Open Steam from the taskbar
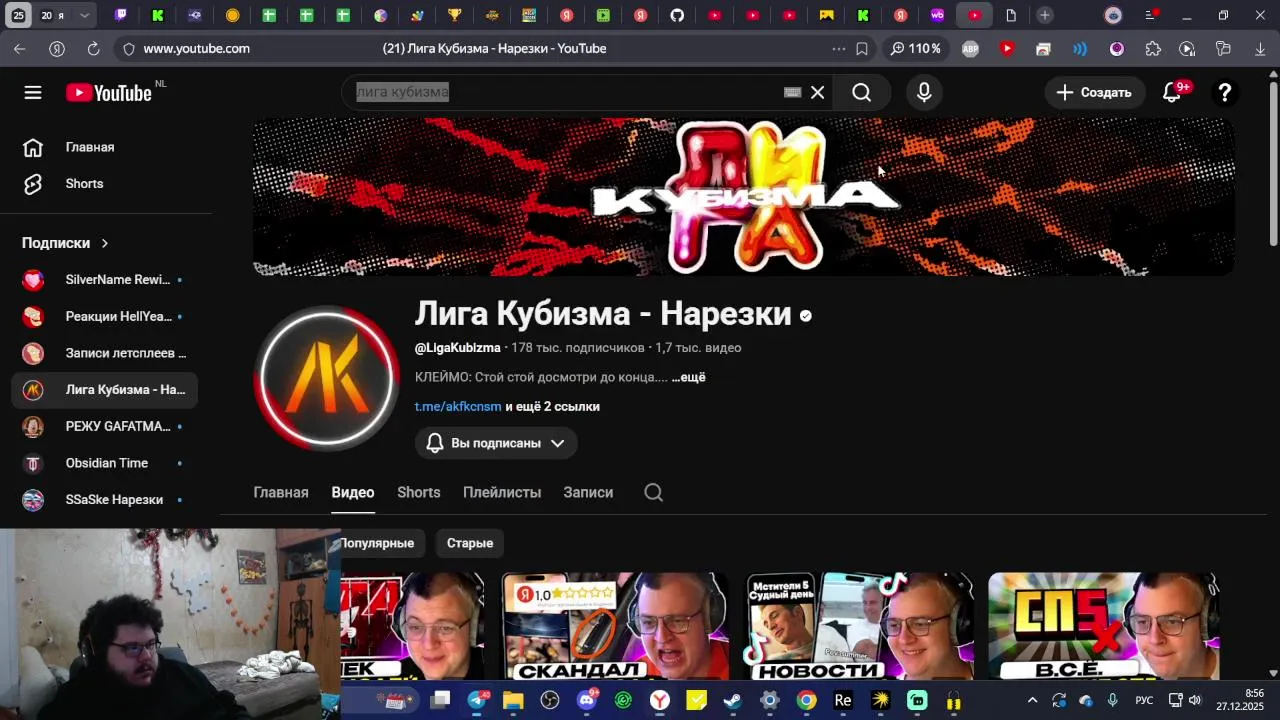The image size is (1280, 720). click(733, 700)
